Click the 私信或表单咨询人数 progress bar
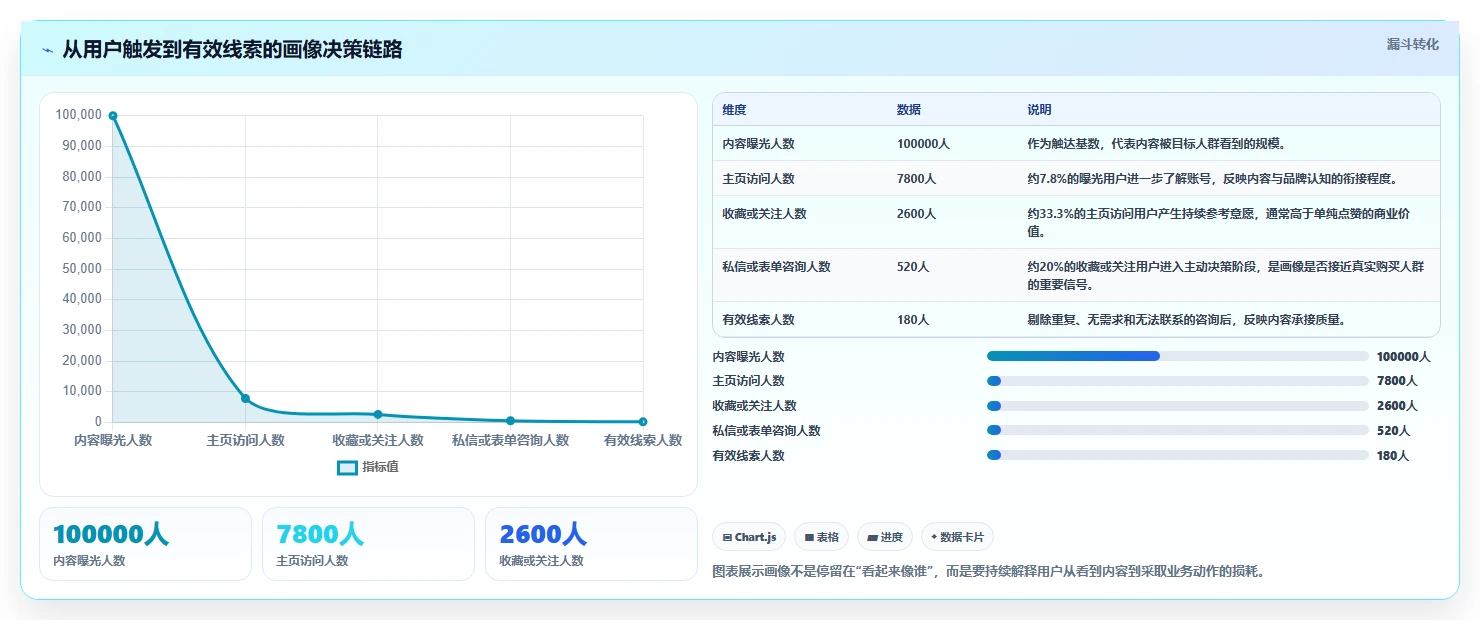The image size is (1480, 620). (x=1177, y=430)
